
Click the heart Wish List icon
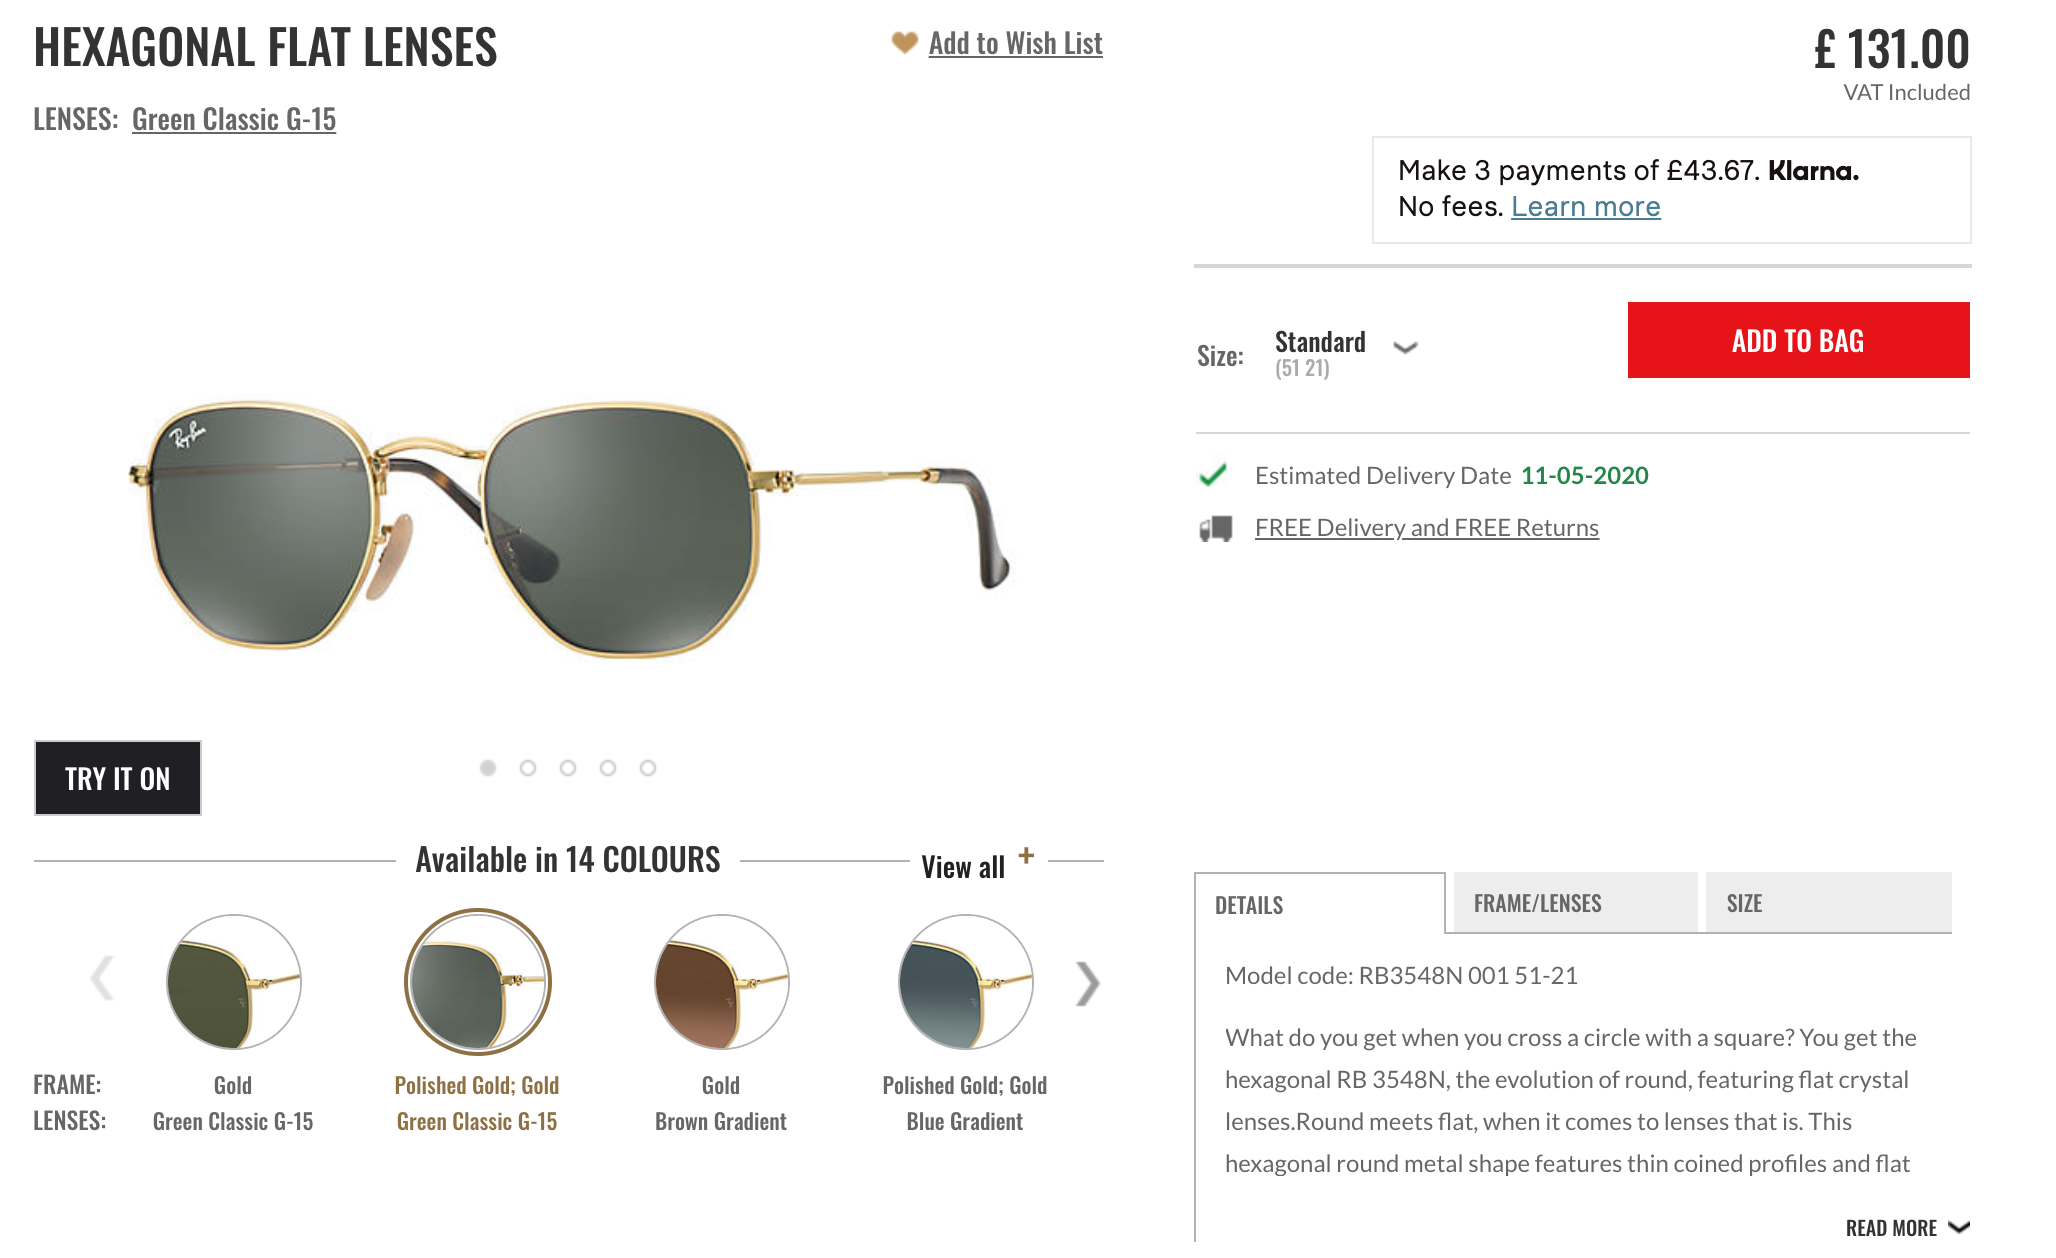click(x=903, y=42)
